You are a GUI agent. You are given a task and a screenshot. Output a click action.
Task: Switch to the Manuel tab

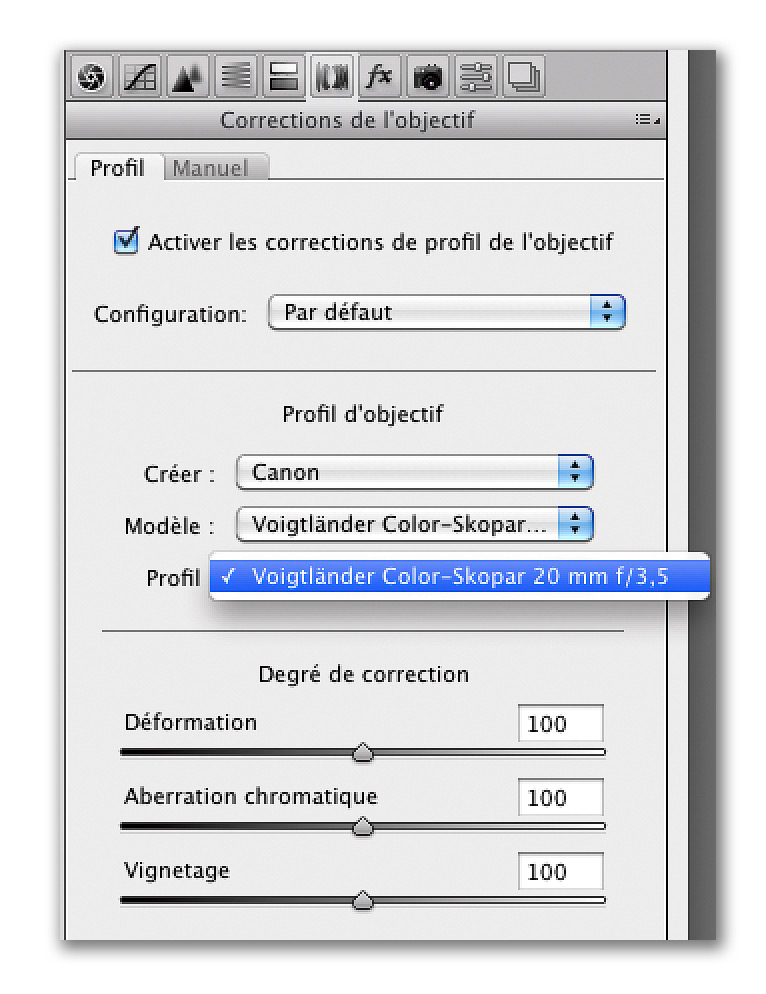pyautogui.click(x=210, y=168)
